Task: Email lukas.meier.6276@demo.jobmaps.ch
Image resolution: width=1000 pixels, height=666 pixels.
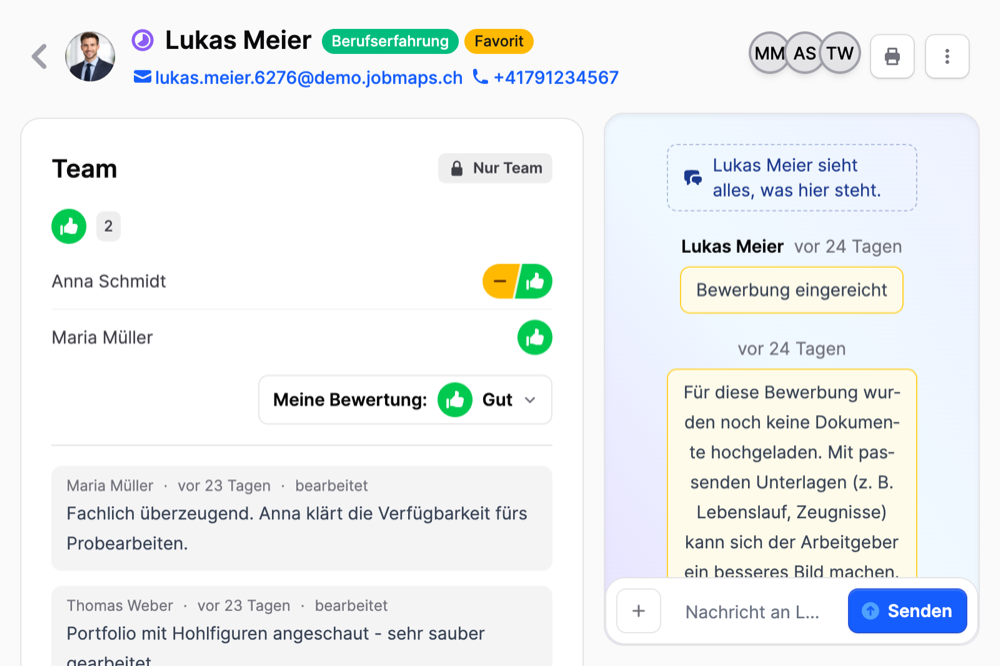Action: pos(309,78)
